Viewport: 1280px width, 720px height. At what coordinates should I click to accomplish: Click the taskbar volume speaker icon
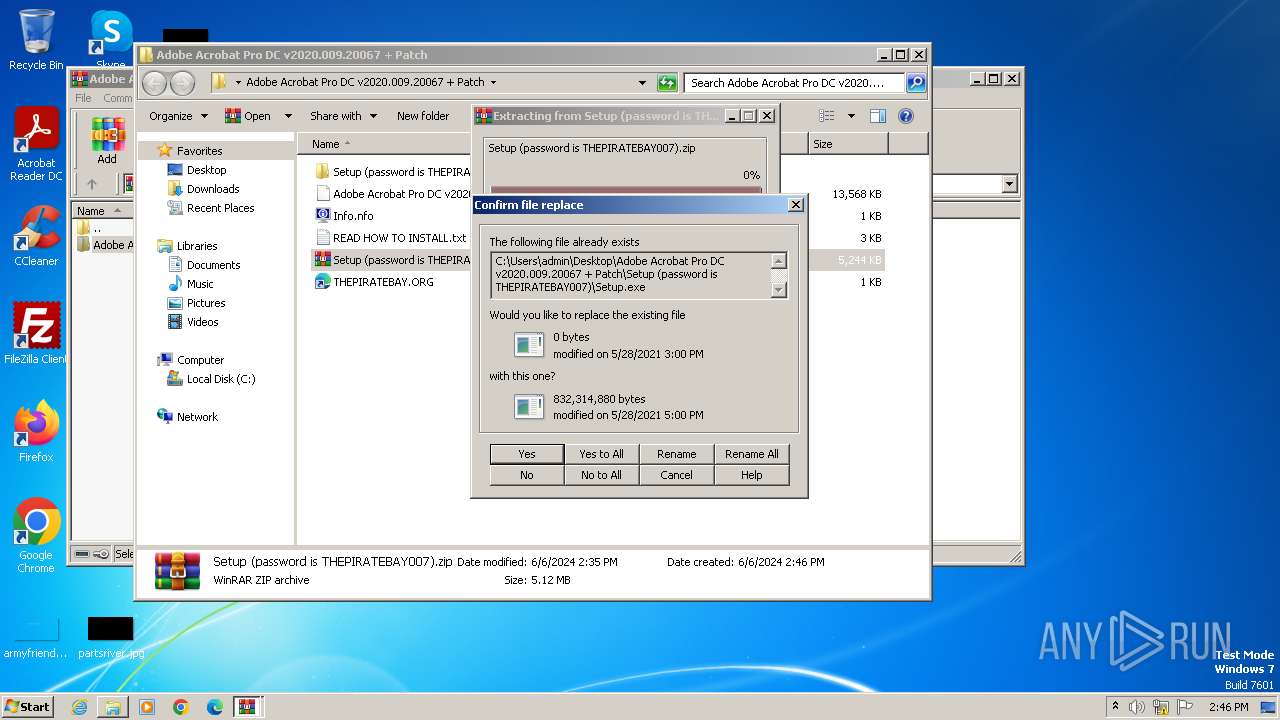(1137, 707)
